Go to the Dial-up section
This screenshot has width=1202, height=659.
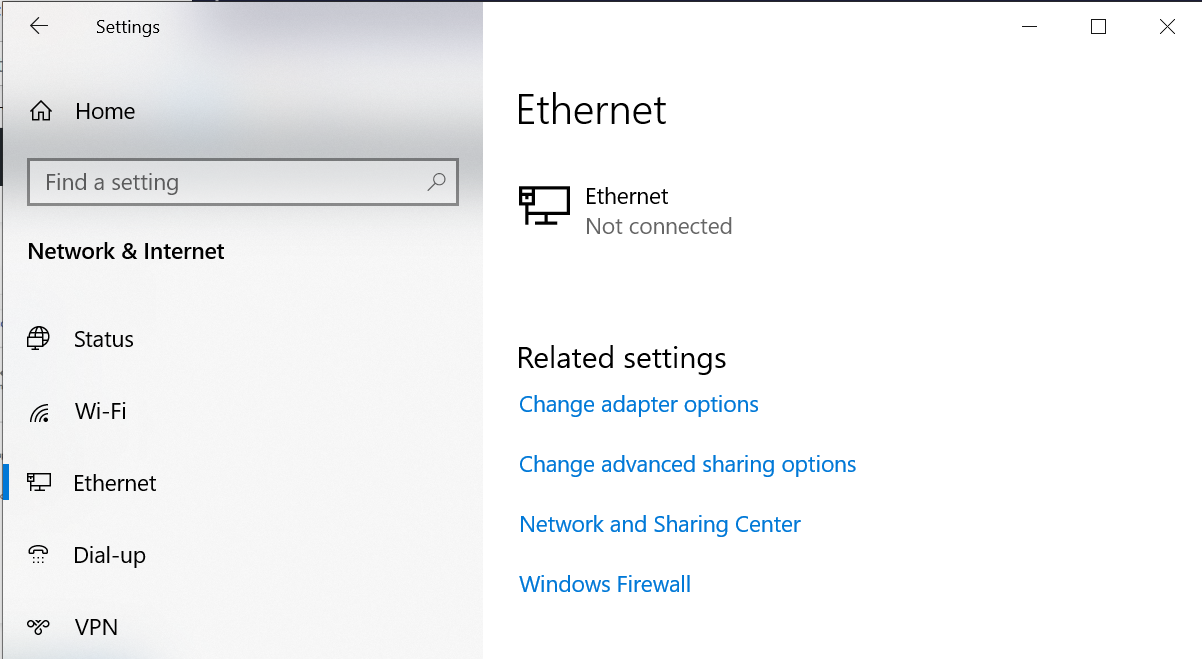[110, 555]
